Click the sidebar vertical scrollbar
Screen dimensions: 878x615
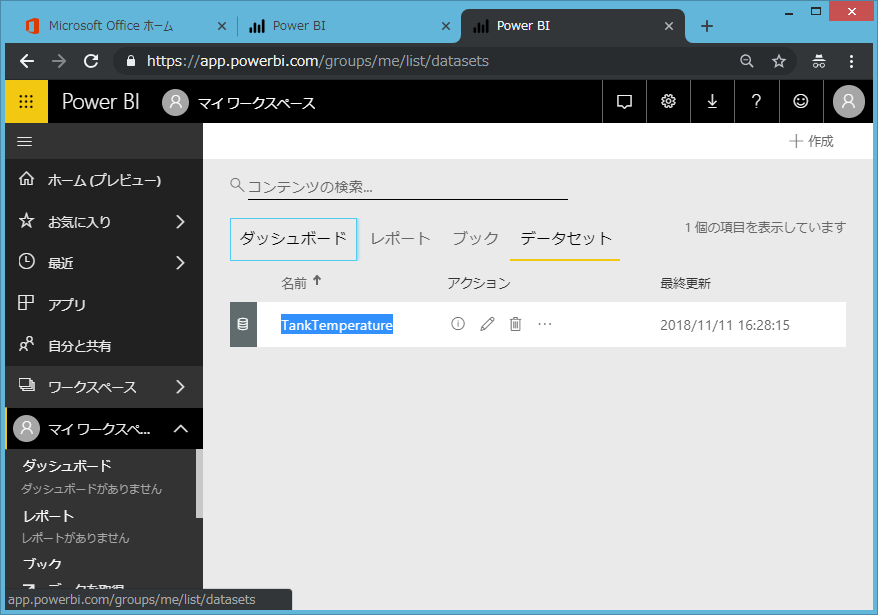point(199,483)
